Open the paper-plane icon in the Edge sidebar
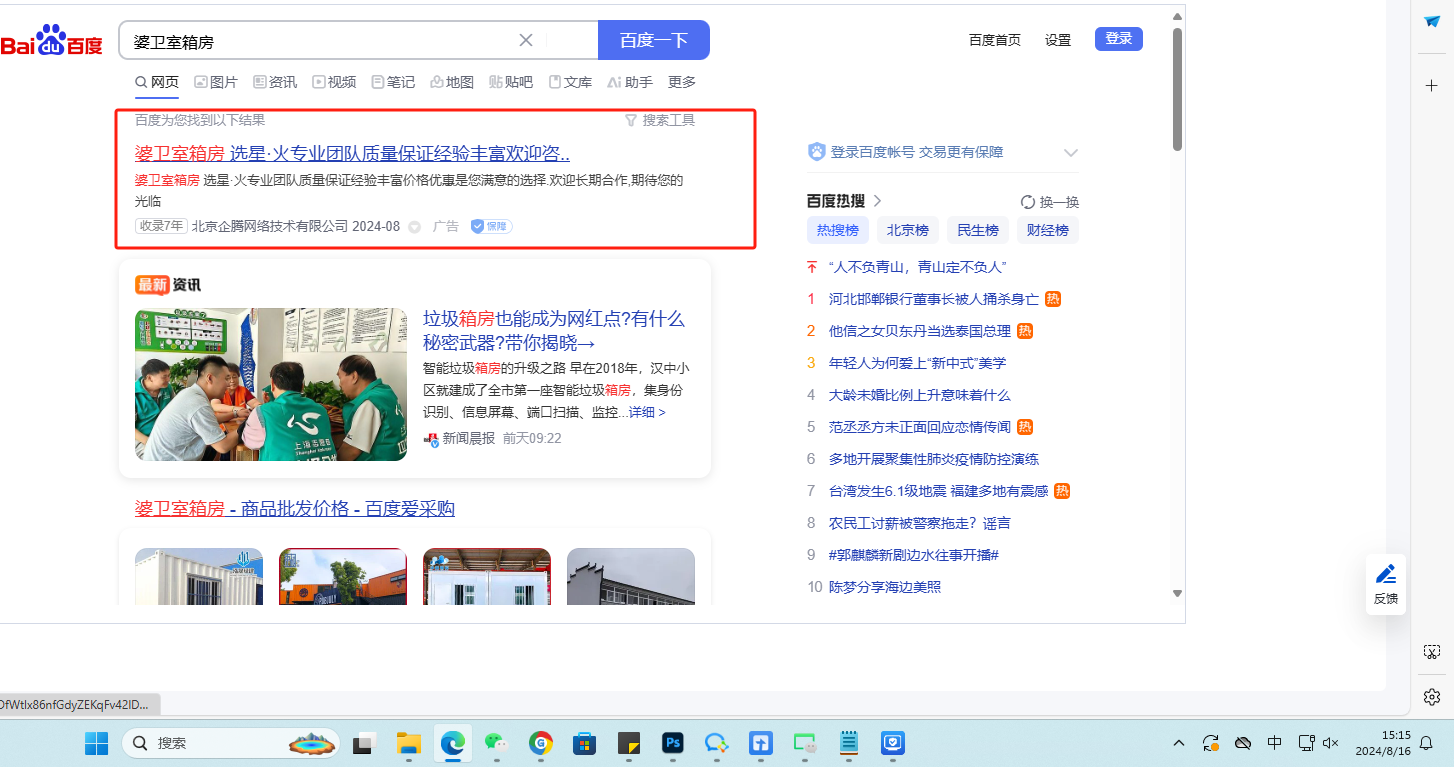The height and width of the screenshot is (767, 1454). coord(1432,22)
